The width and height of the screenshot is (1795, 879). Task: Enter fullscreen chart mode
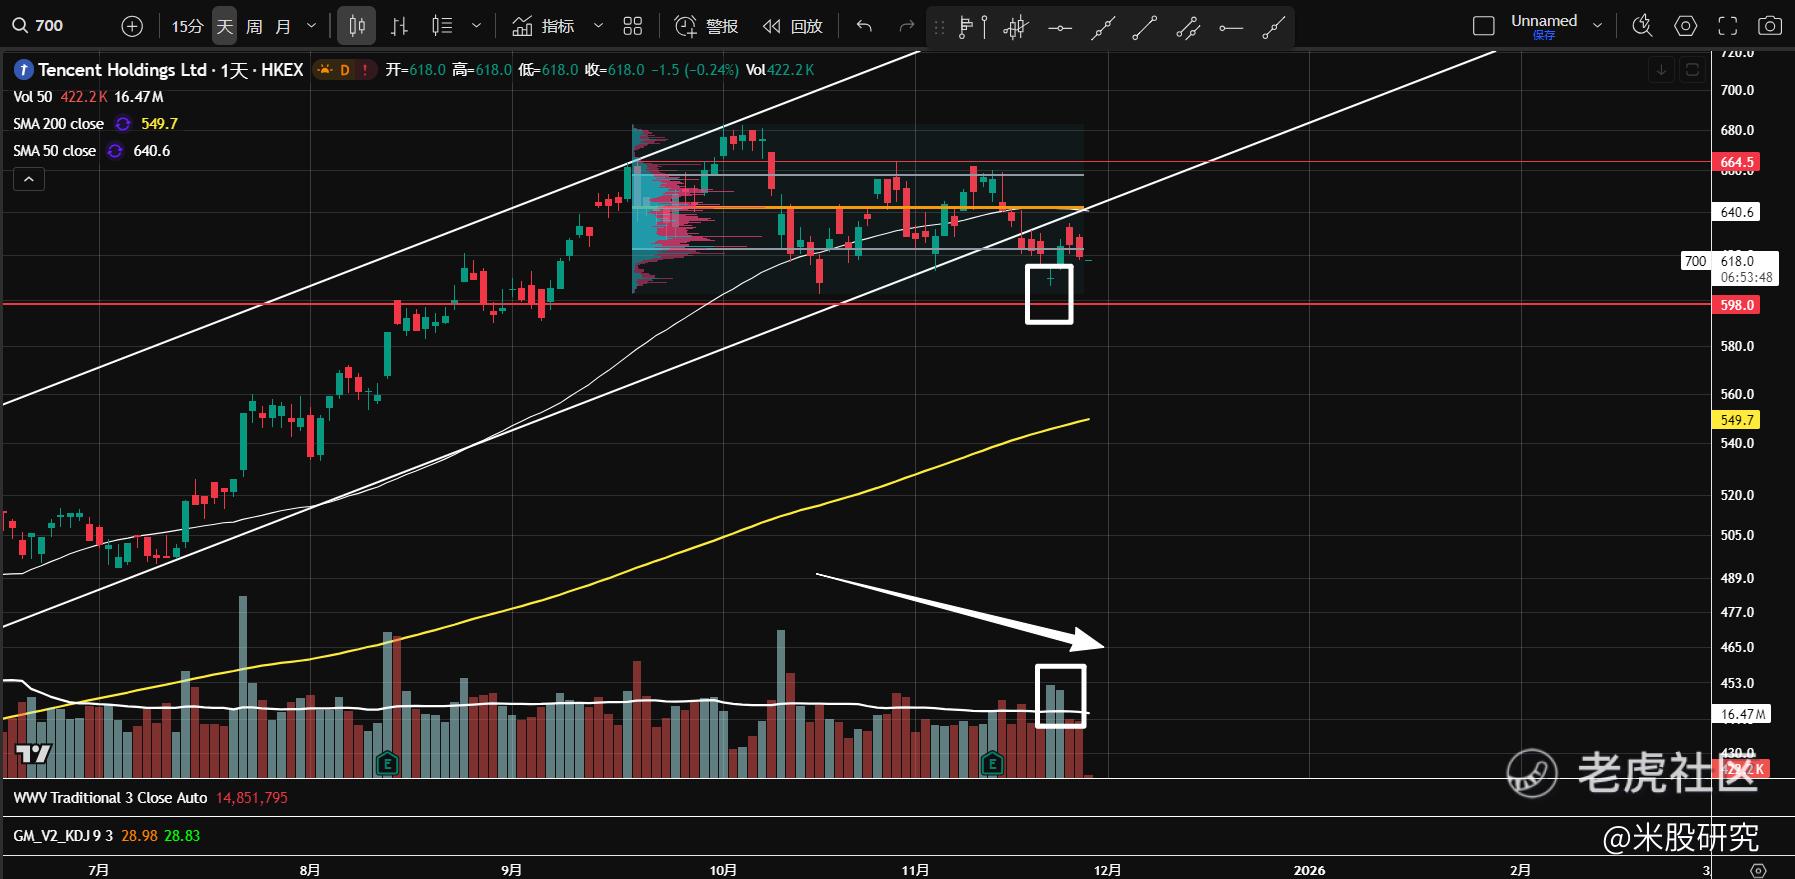coord(1728,26)
